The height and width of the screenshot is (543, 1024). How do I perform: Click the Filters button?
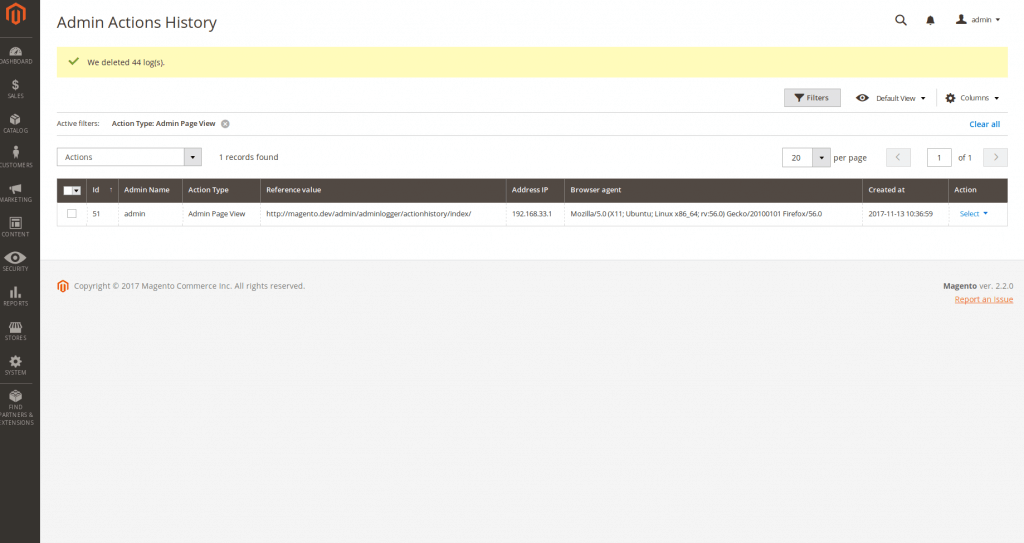tap(811, 98)
